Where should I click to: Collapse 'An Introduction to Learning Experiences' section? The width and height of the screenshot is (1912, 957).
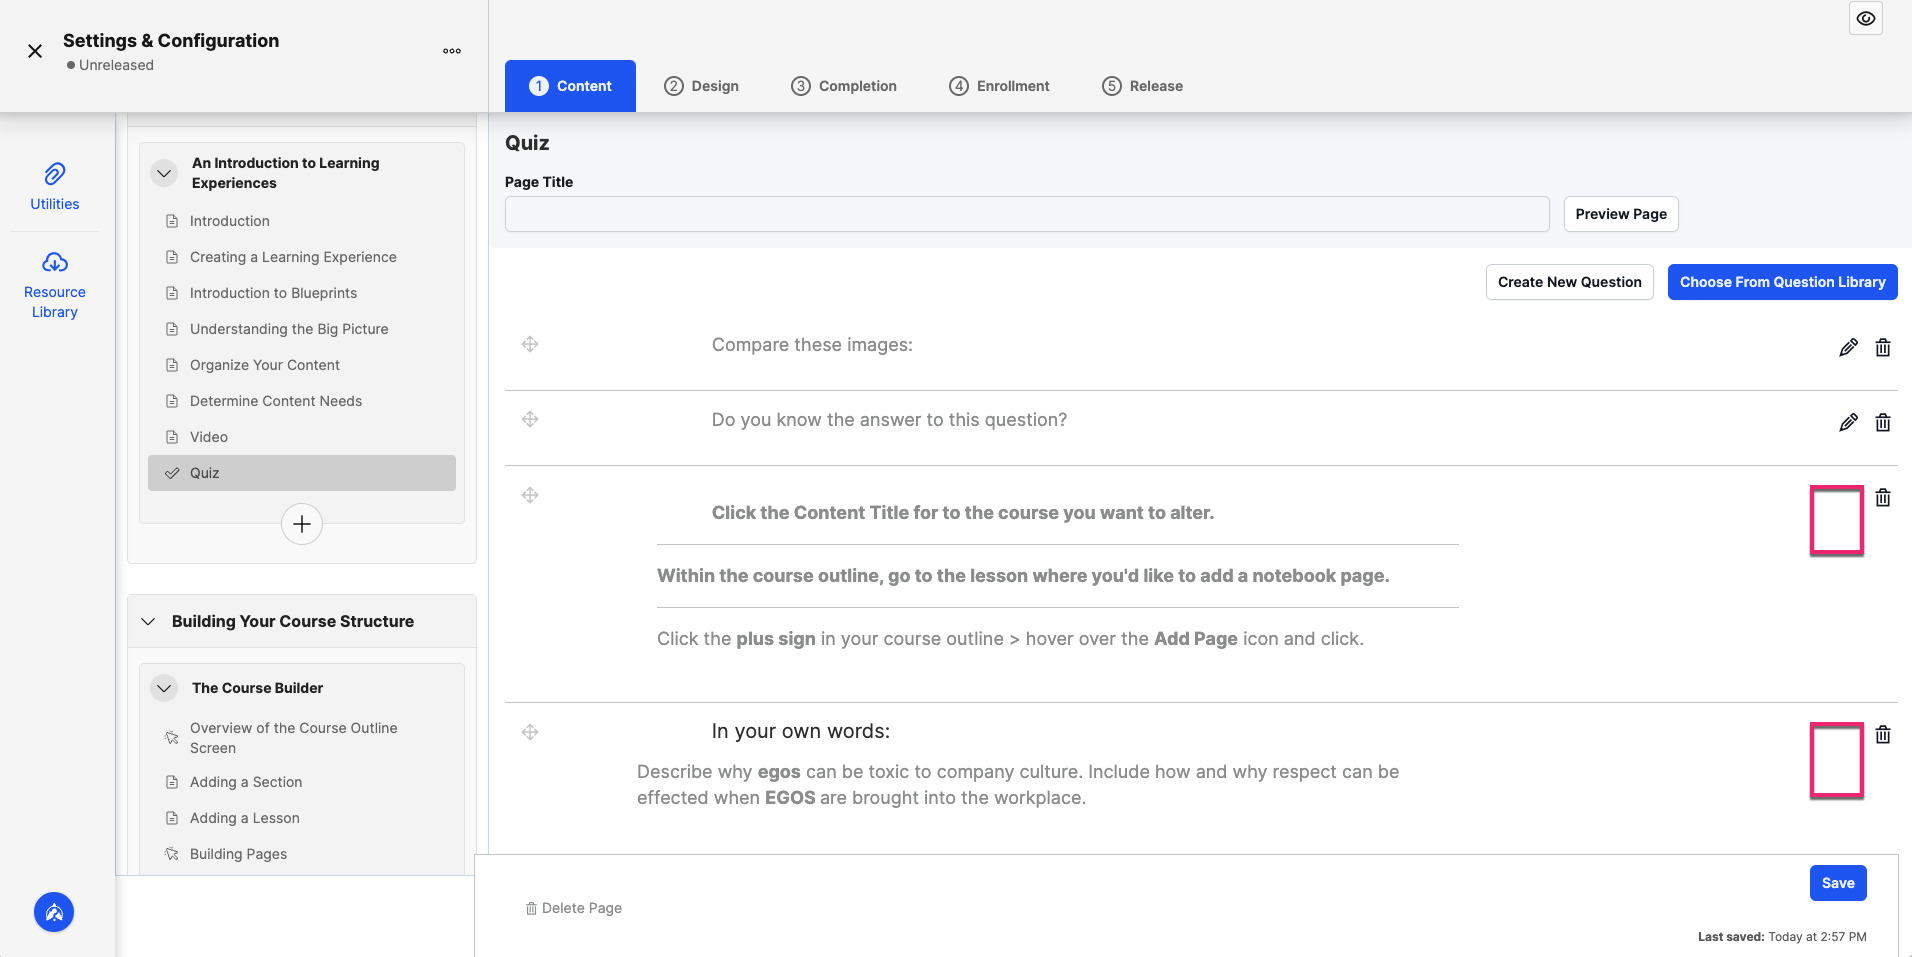tap(164, 172)
